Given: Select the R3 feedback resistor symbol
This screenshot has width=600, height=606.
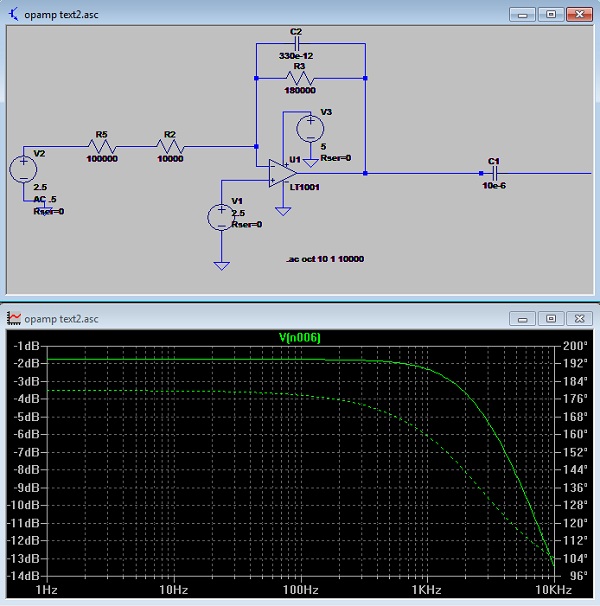Looking at the screenshot, I should (299, 78).
